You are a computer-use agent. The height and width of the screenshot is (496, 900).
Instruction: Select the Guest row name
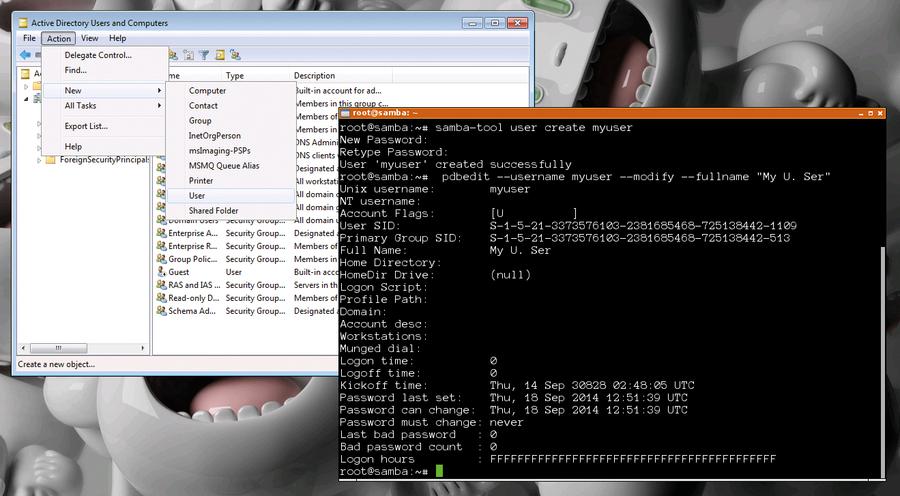coord(179,272)
